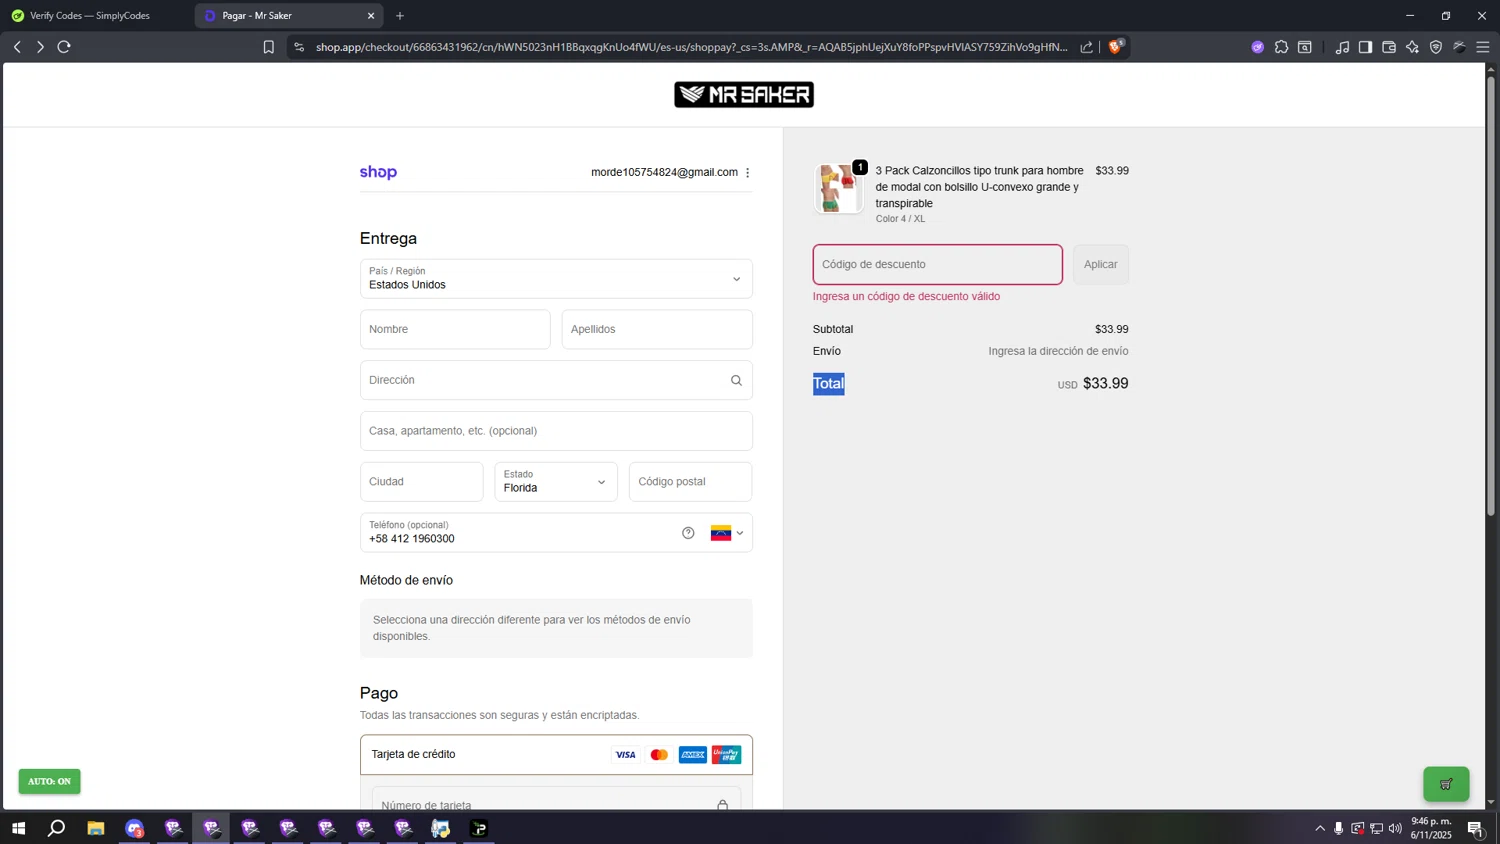1500x844 pixels.
Task: Click the 'Color 4 / XL' variant text
Action: click(x=900, y=219)
